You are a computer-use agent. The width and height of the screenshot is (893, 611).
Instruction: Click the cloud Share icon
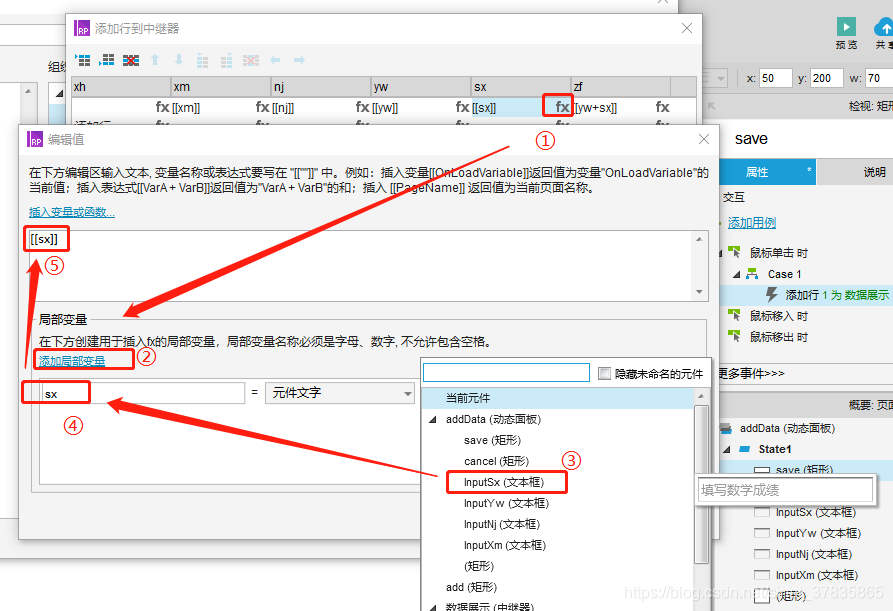pos(883,26)
